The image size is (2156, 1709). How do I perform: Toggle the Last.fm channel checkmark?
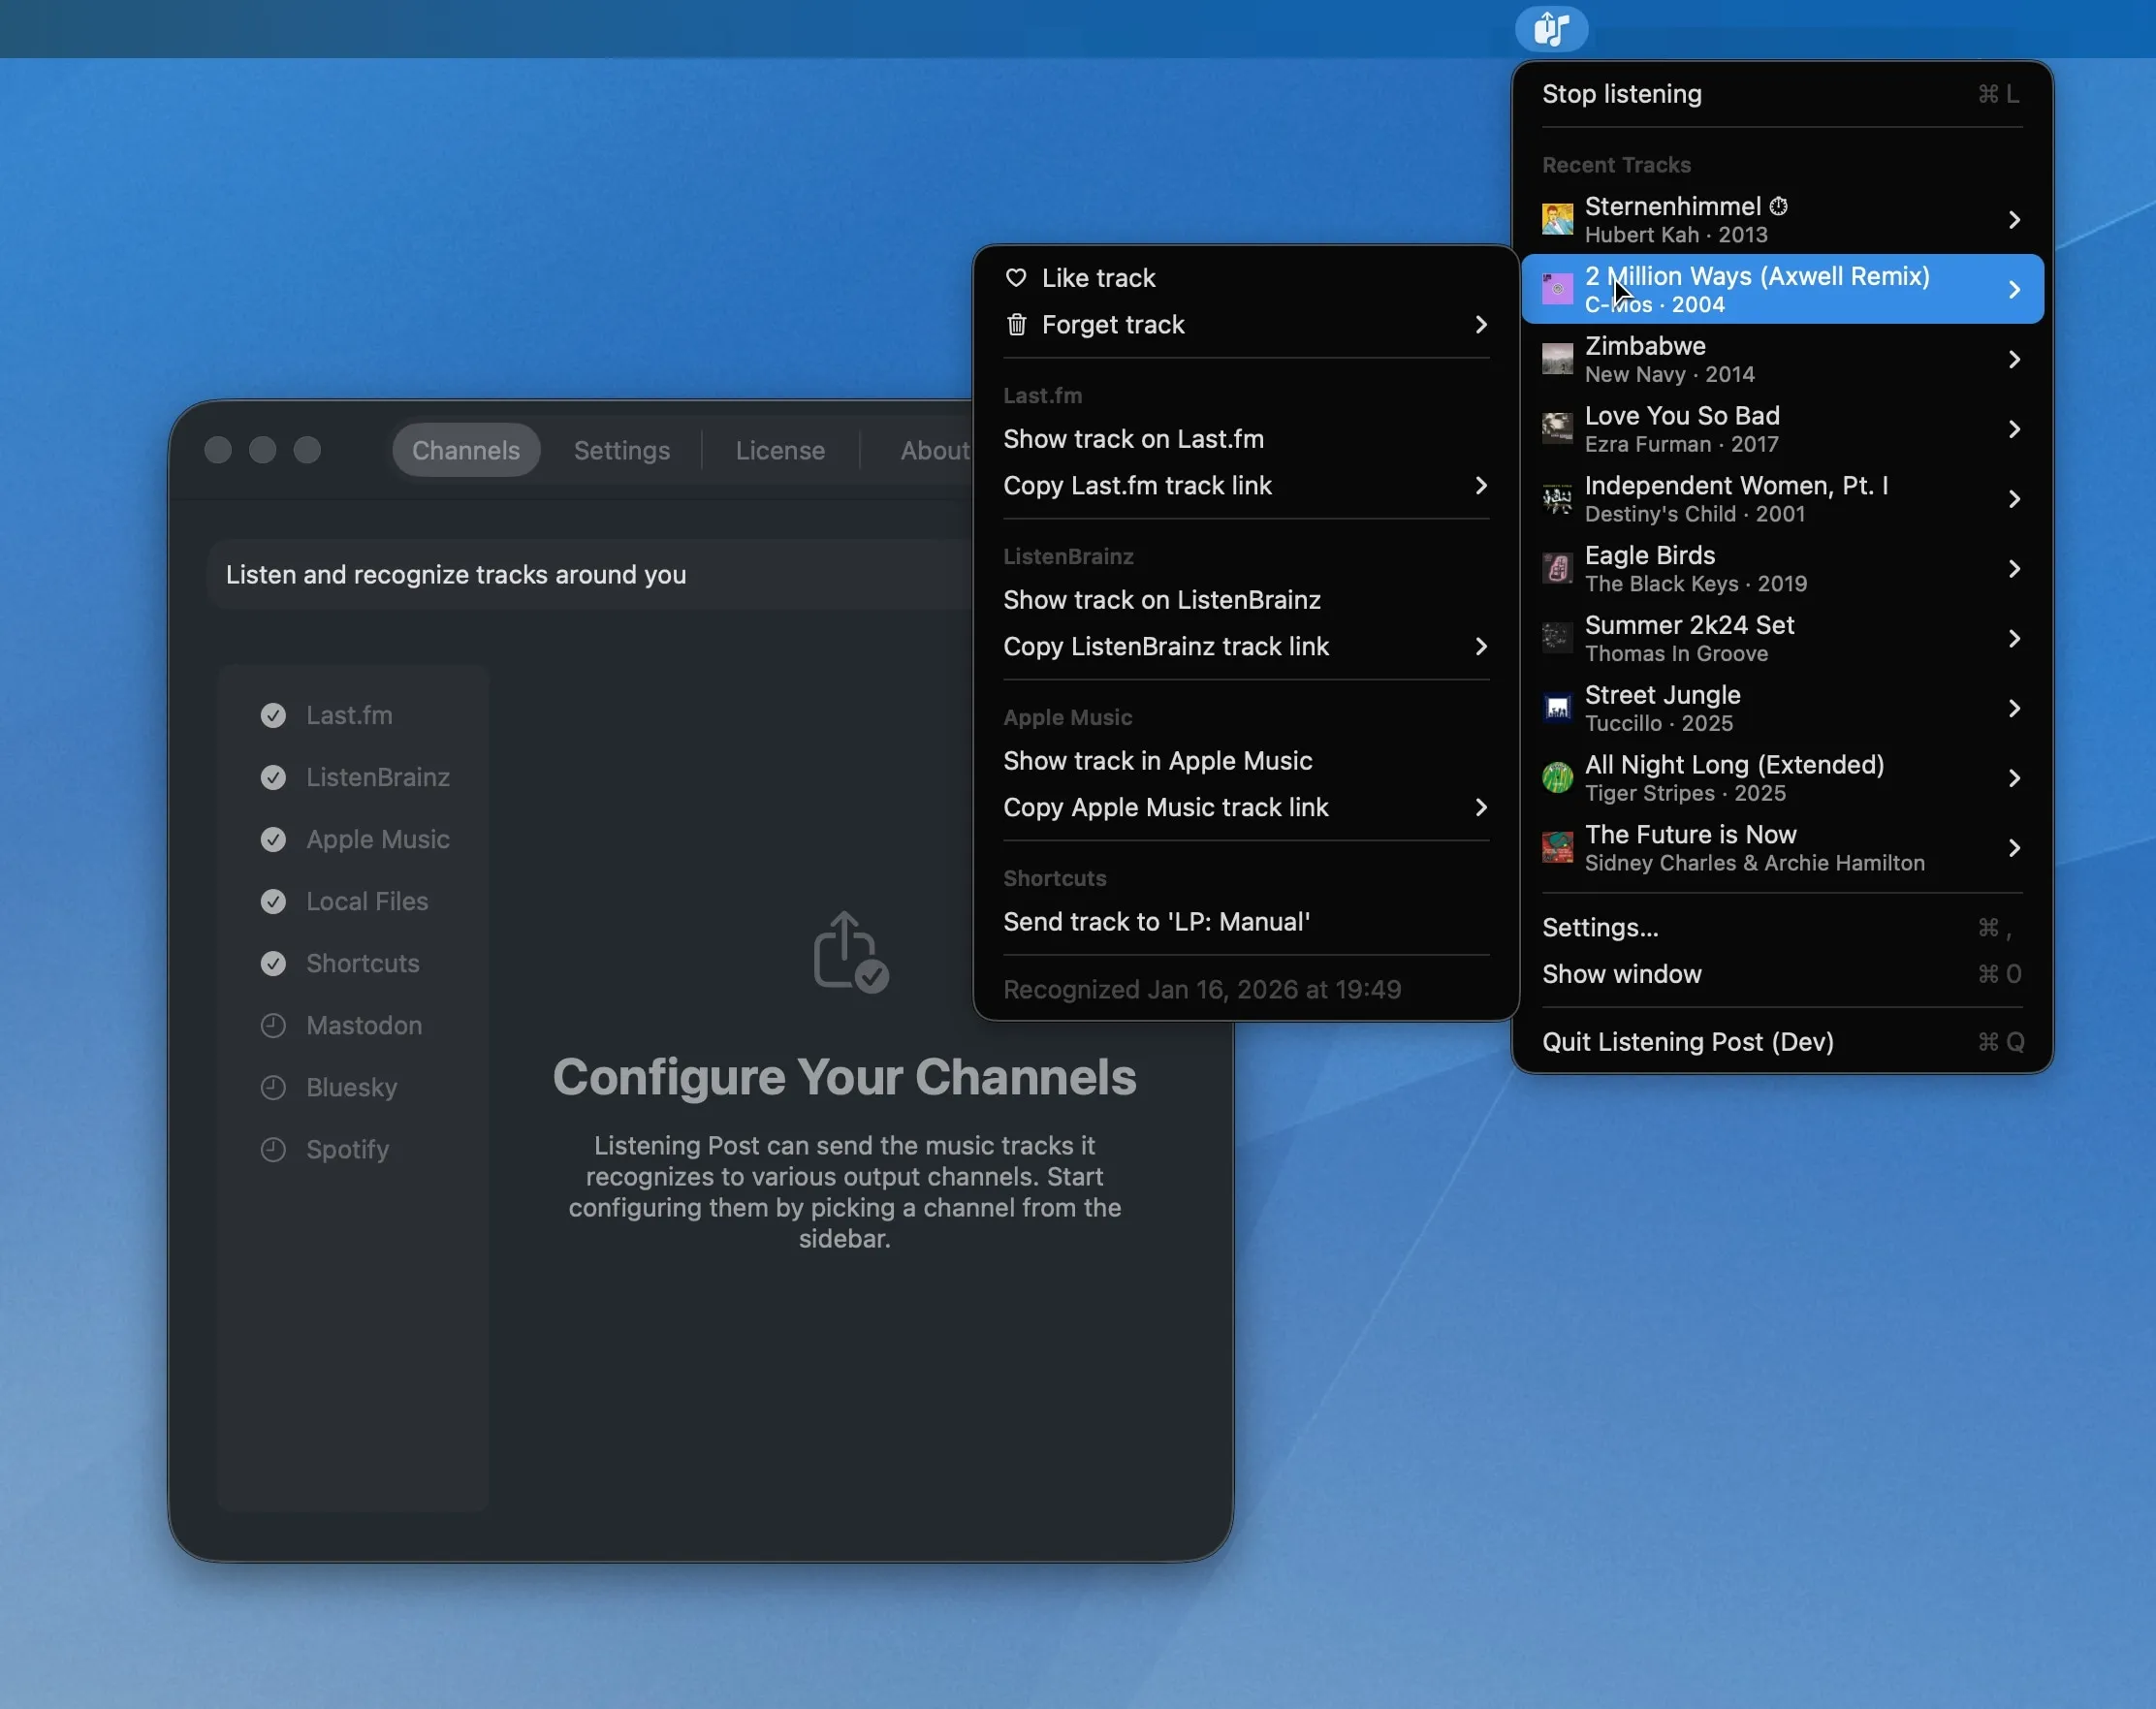pos(273,715)
